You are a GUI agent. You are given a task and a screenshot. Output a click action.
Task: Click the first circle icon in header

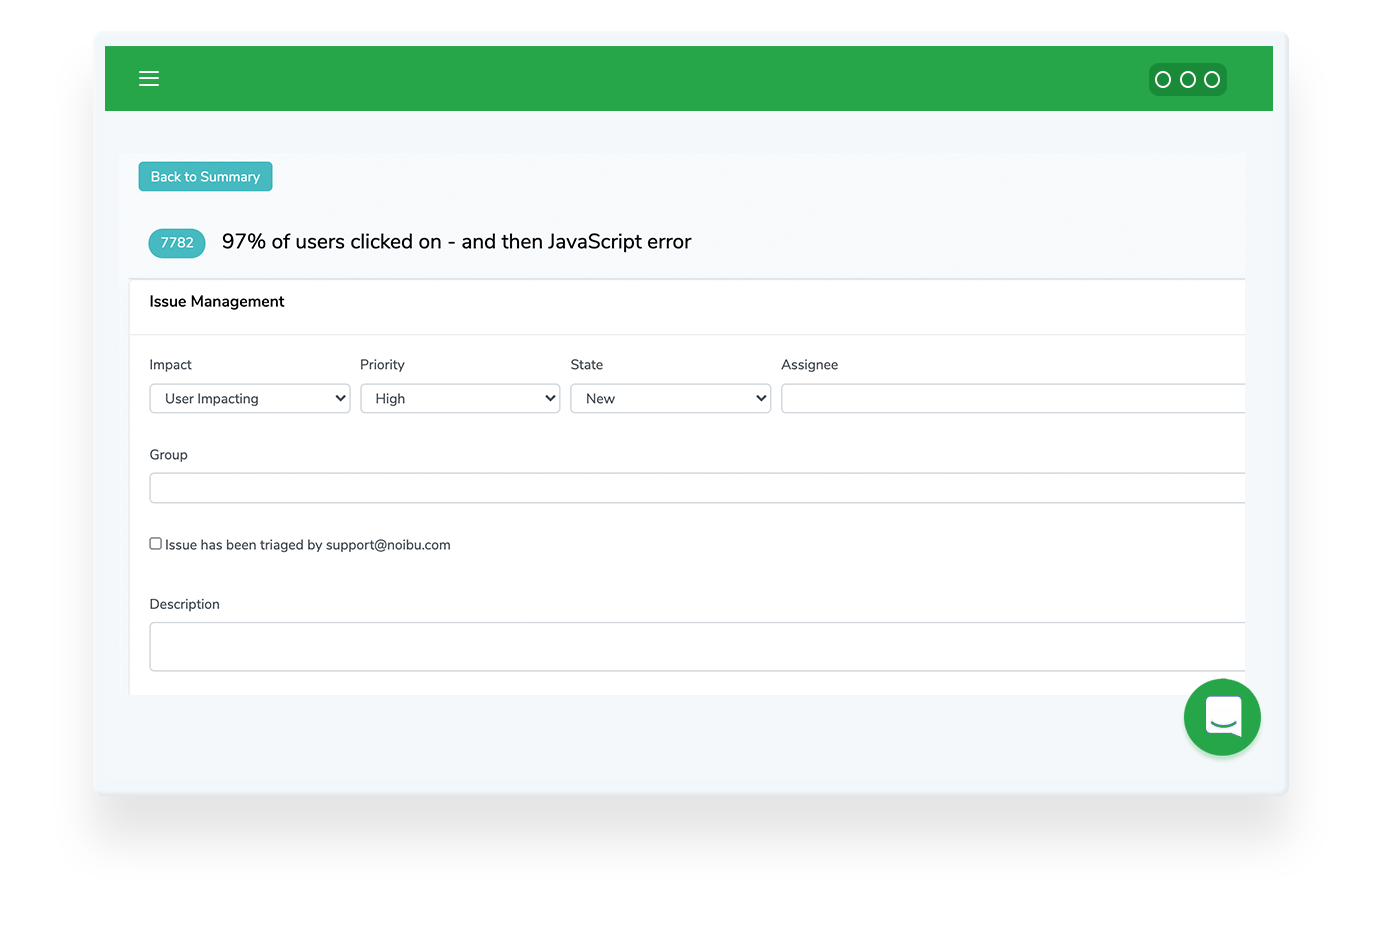pyautogui.click(x=1163, y=80)
